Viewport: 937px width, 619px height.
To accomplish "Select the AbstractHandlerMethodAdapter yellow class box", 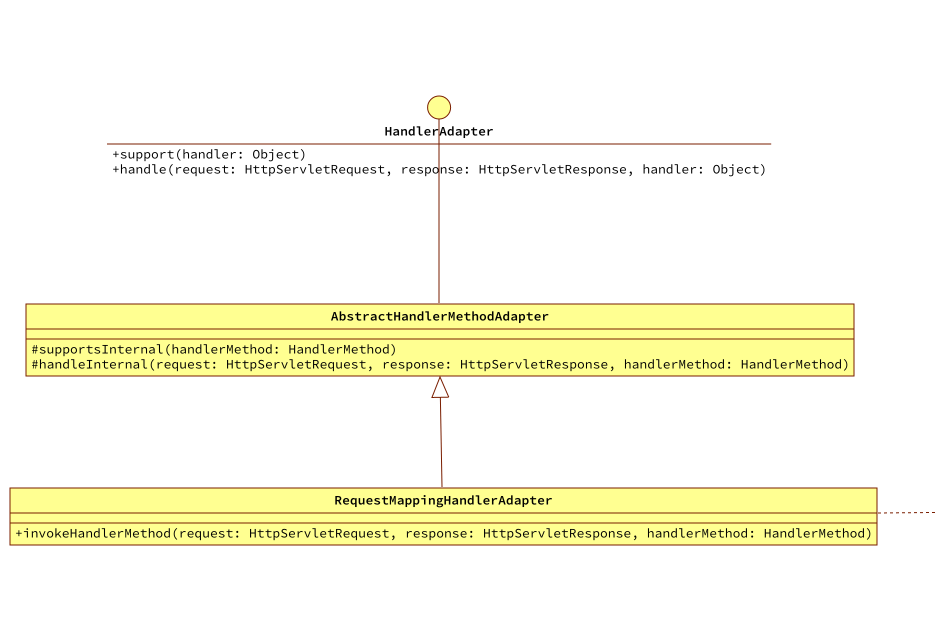I will (x=439, y=340).
